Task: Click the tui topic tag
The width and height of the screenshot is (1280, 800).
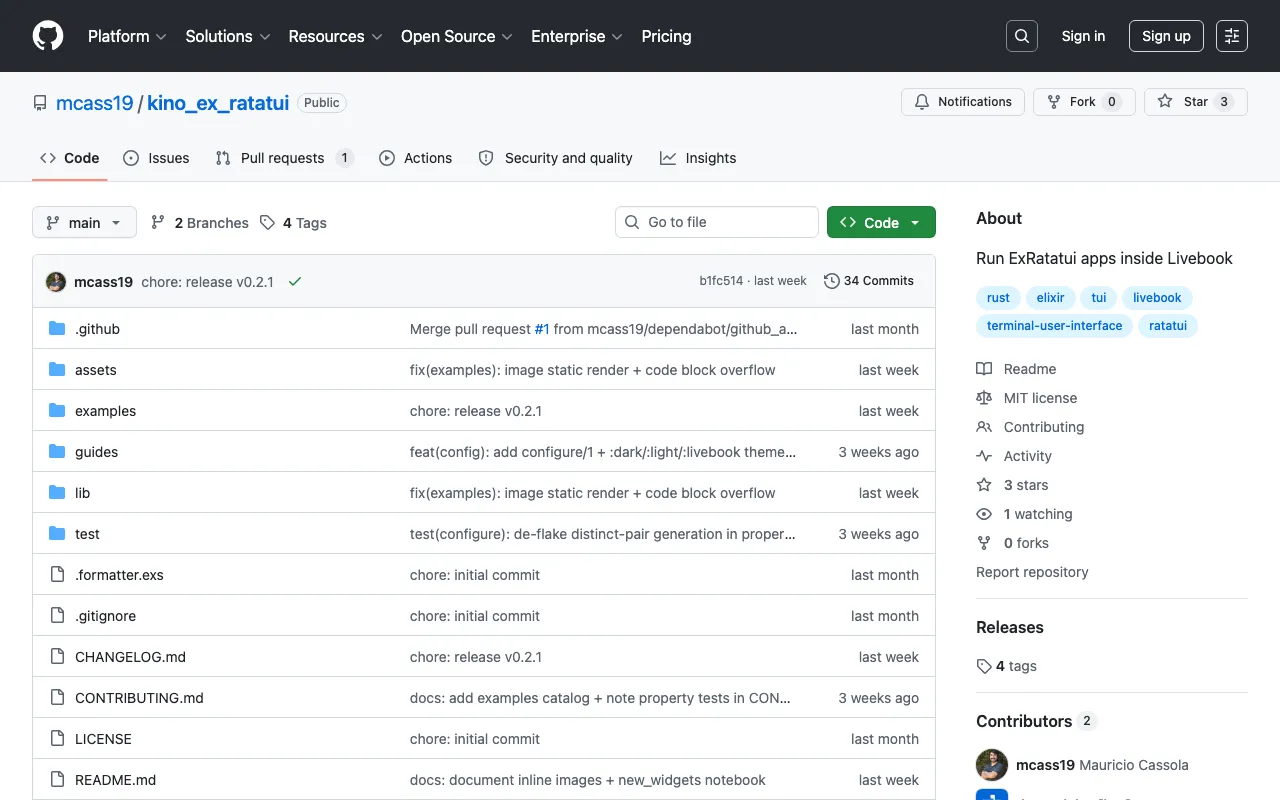Action: [x=1099, y=298]
